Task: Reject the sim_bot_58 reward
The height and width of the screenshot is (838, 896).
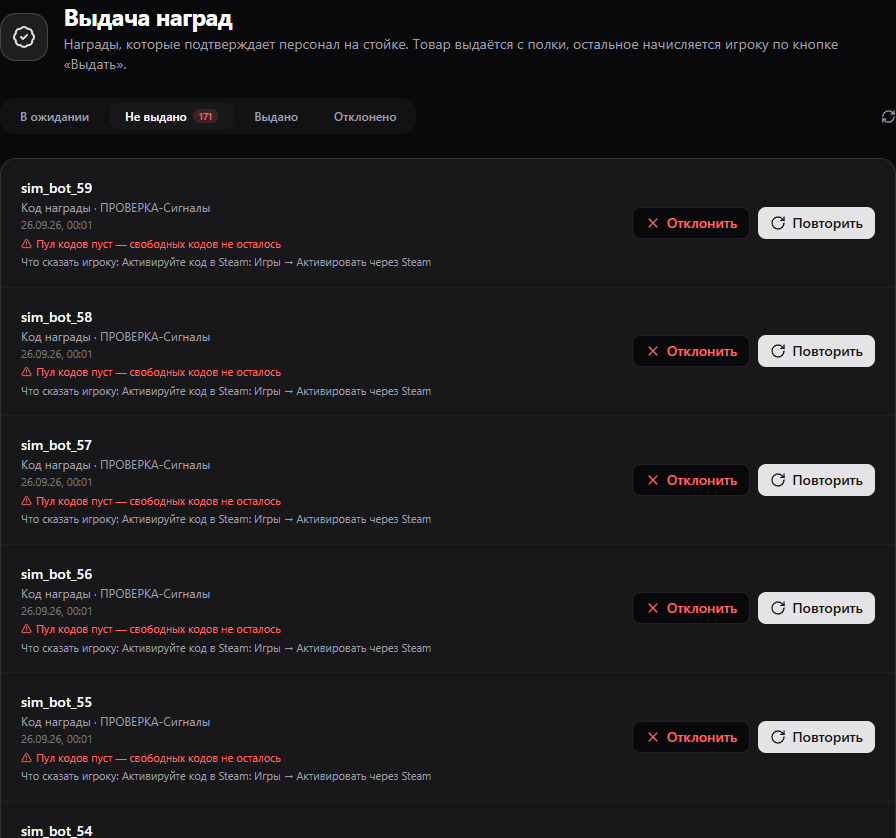Action: click(691, 351)
